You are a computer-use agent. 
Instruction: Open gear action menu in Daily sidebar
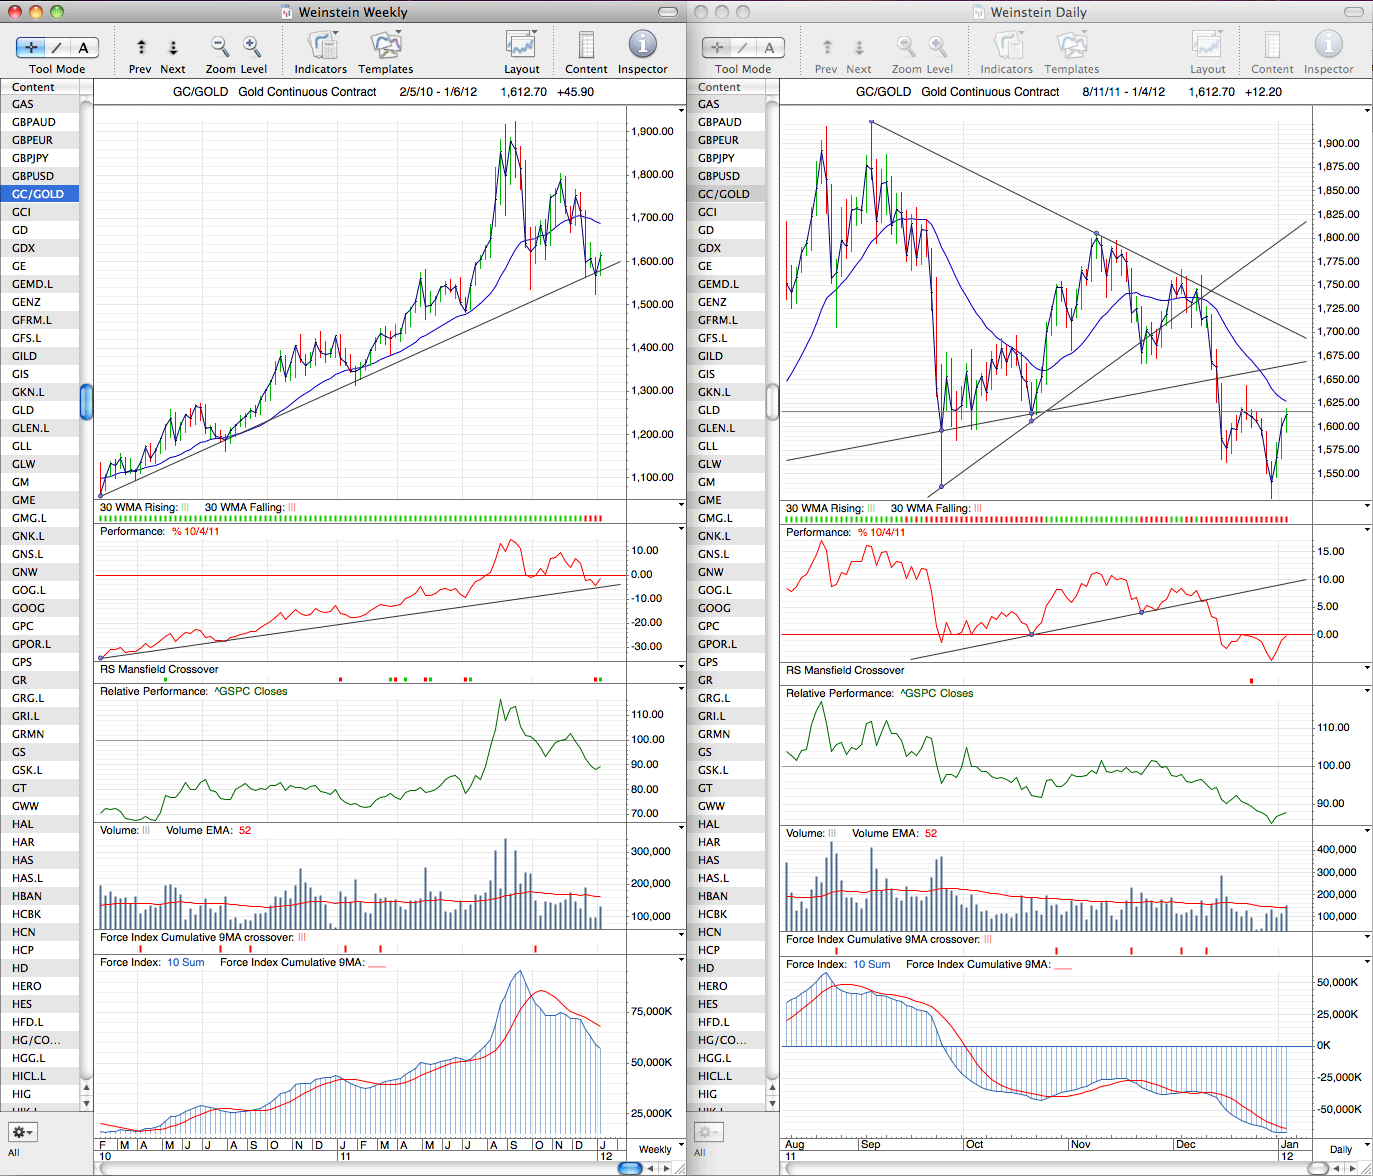709,1132
